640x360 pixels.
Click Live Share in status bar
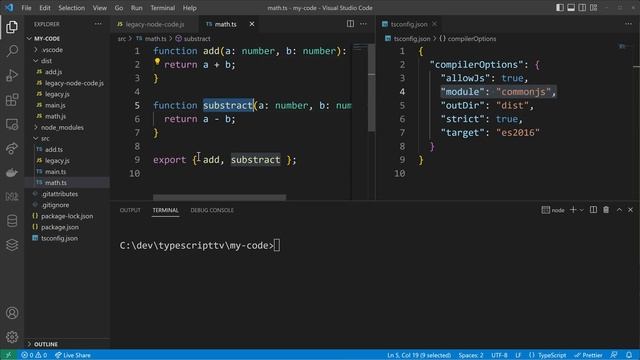[73, 355]
